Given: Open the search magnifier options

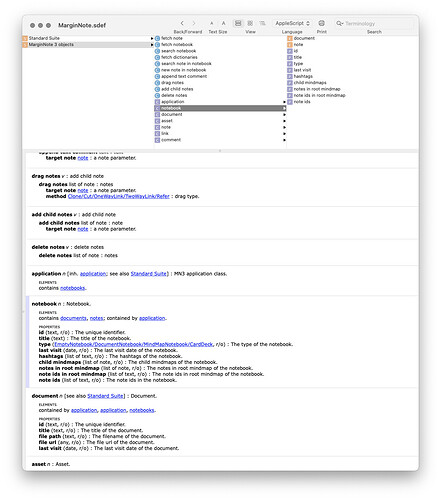Looking at the screenshot, I should tap(340, 23).
